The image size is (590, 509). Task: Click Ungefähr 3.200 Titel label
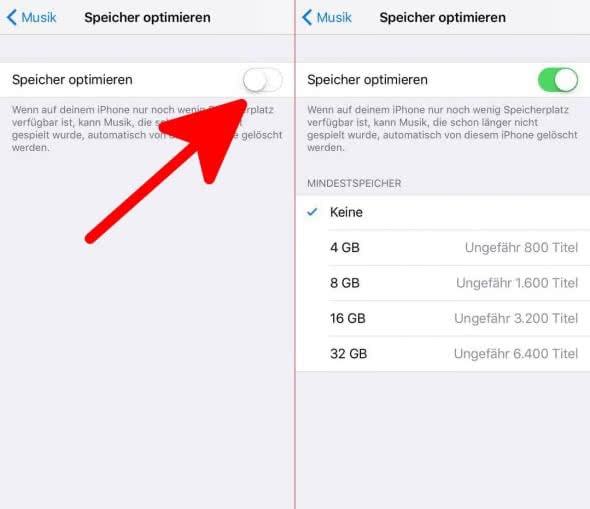coord(516,318)
